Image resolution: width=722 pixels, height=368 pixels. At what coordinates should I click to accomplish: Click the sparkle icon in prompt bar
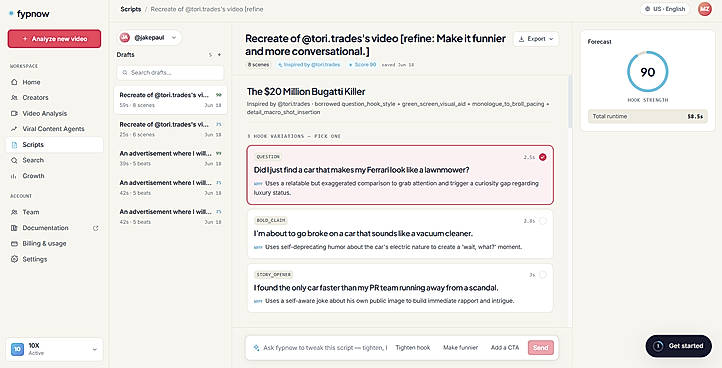(256, 348)
